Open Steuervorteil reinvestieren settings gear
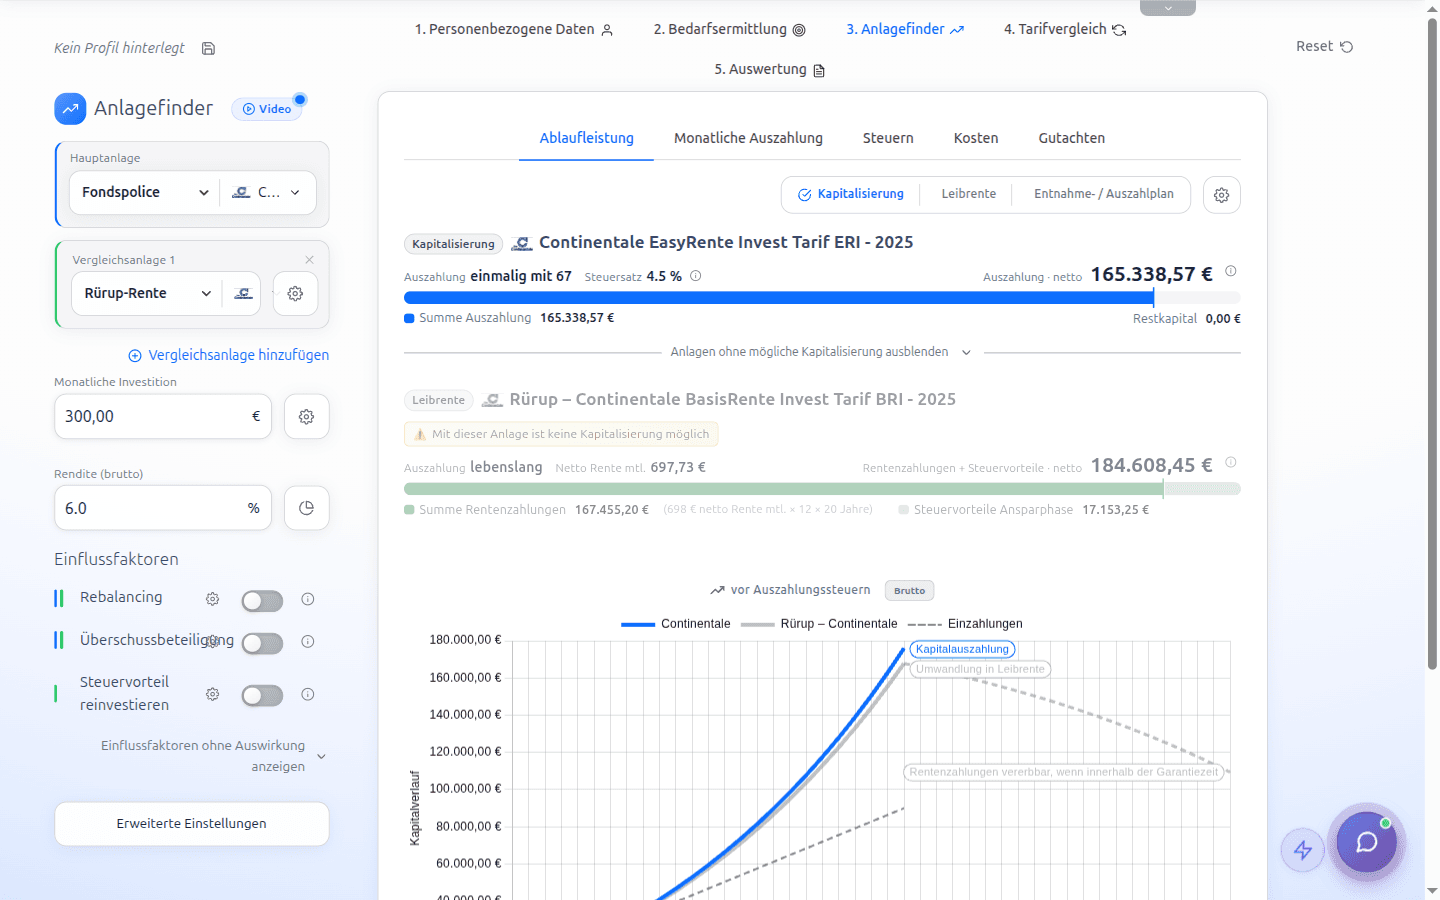Viewport: 1440px width, 900px height. (212, 694)
